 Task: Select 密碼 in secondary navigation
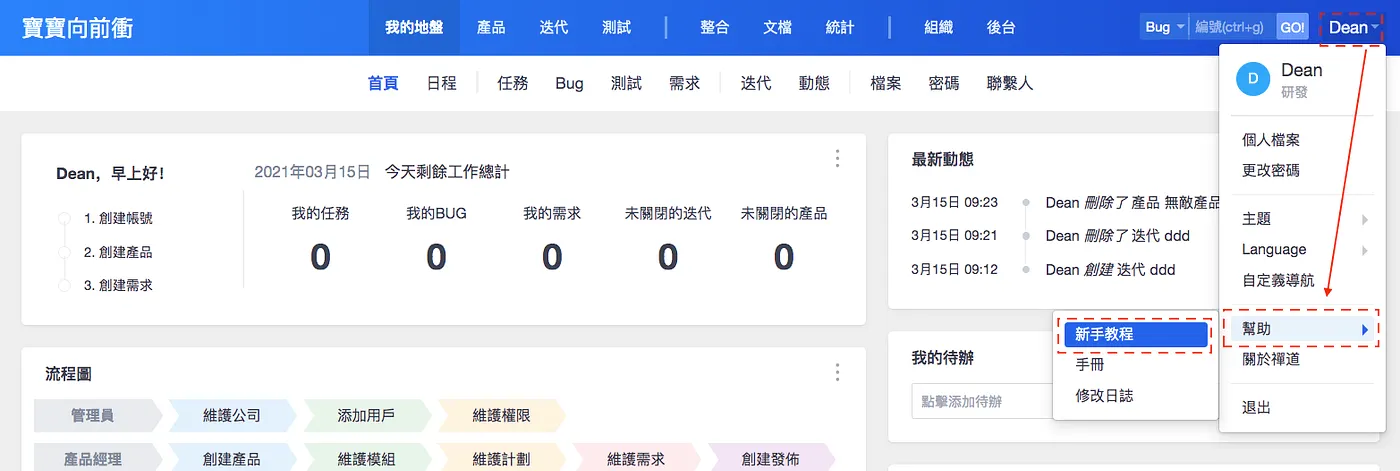pyautogui.click(x=944, y=83)
